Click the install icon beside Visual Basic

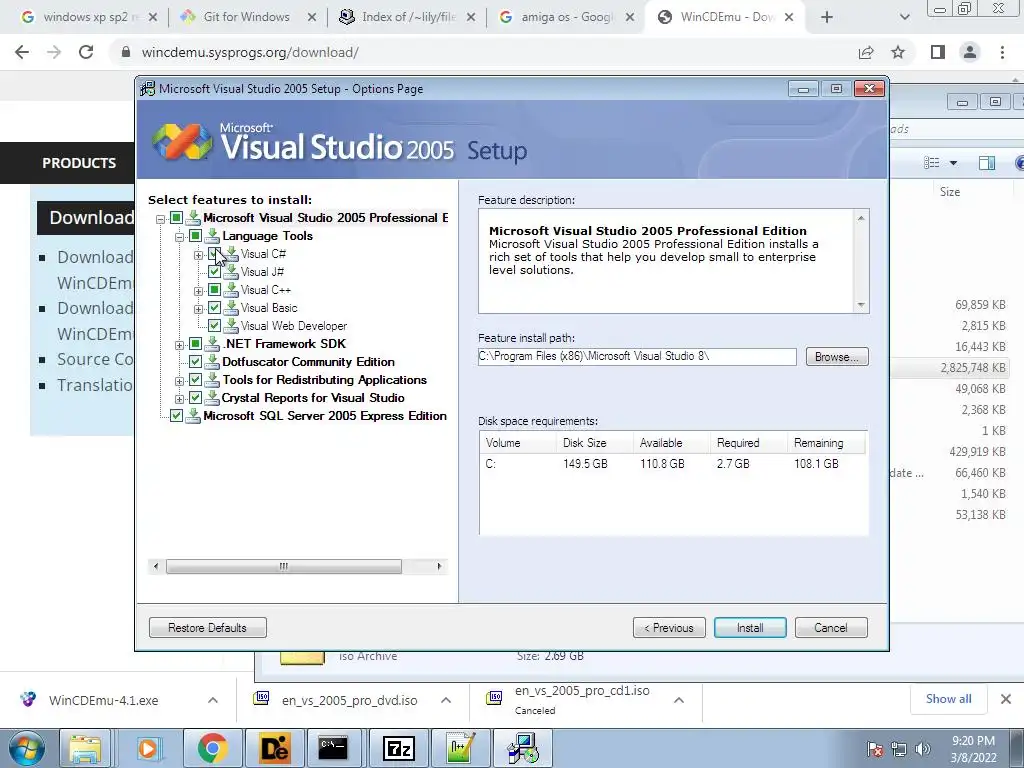point(231,308)
